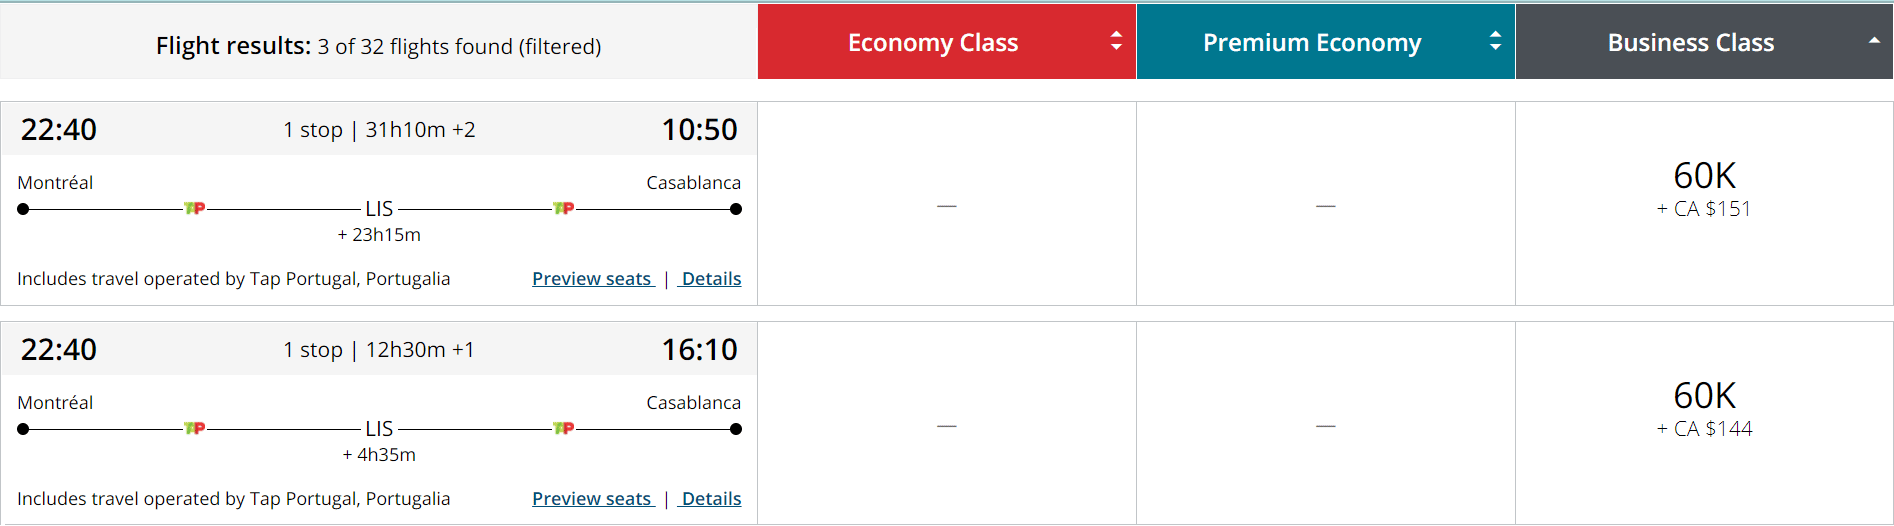Click TAP logo on second leg of 31h10m flight

[564, 208]
